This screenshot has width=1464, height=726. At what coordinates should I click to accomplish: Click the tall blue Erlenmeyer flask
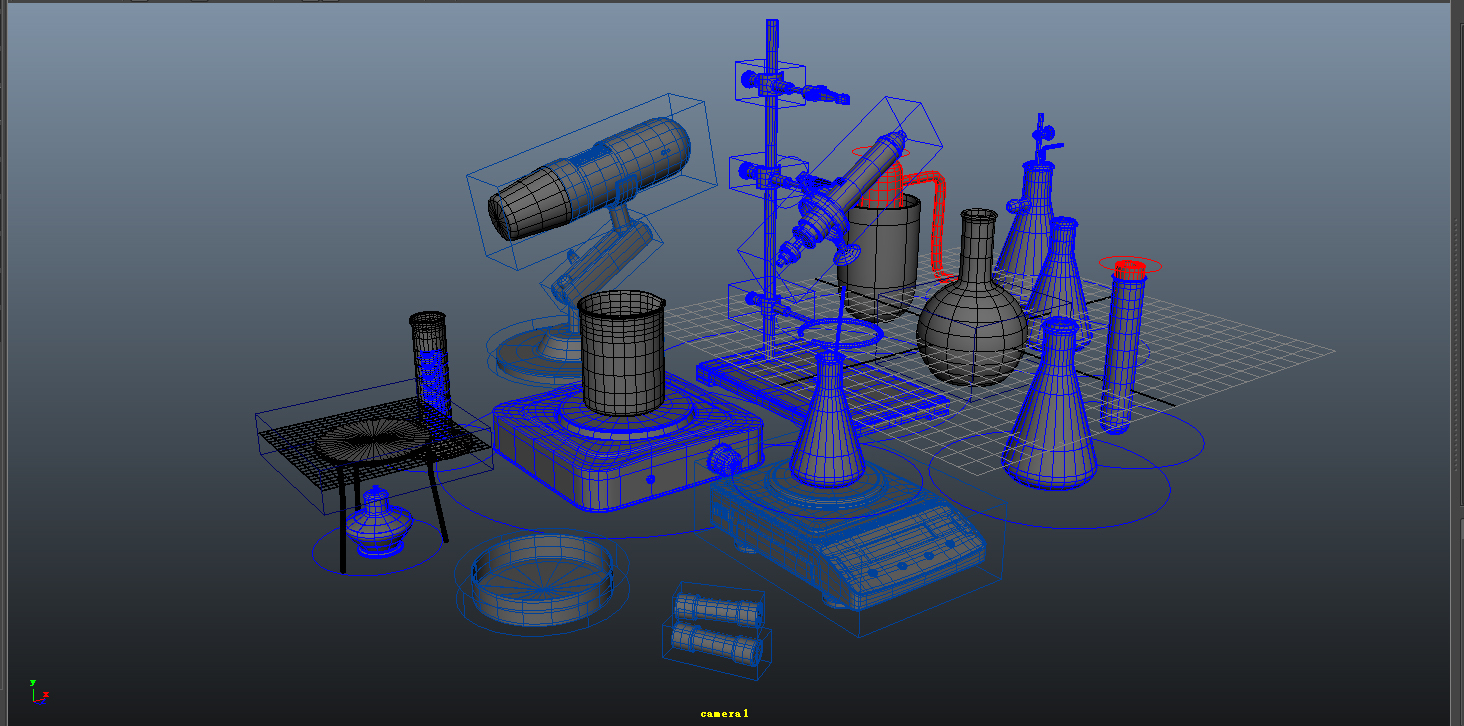tap(1065, 290)
